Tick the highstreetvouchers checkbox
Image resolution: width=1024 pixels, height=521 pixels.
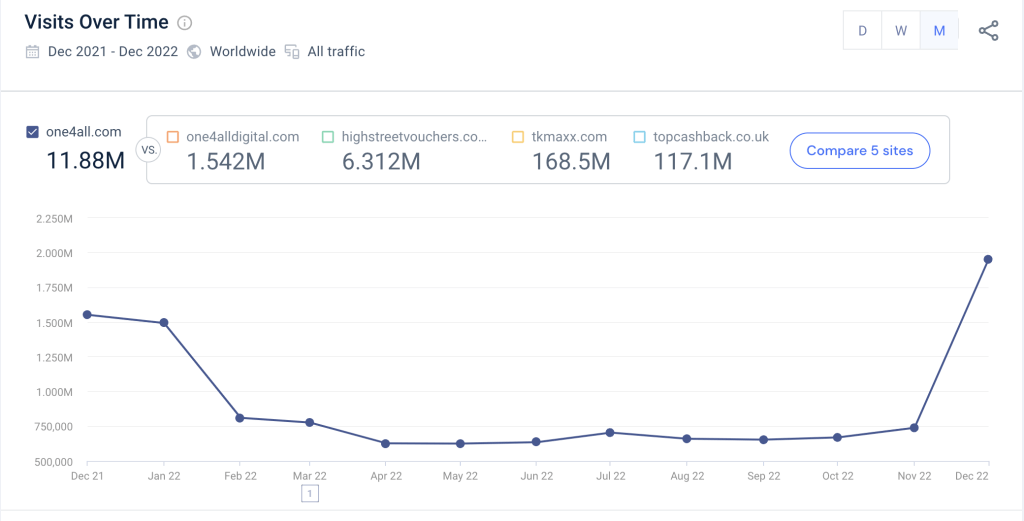[x=328, y=137]
